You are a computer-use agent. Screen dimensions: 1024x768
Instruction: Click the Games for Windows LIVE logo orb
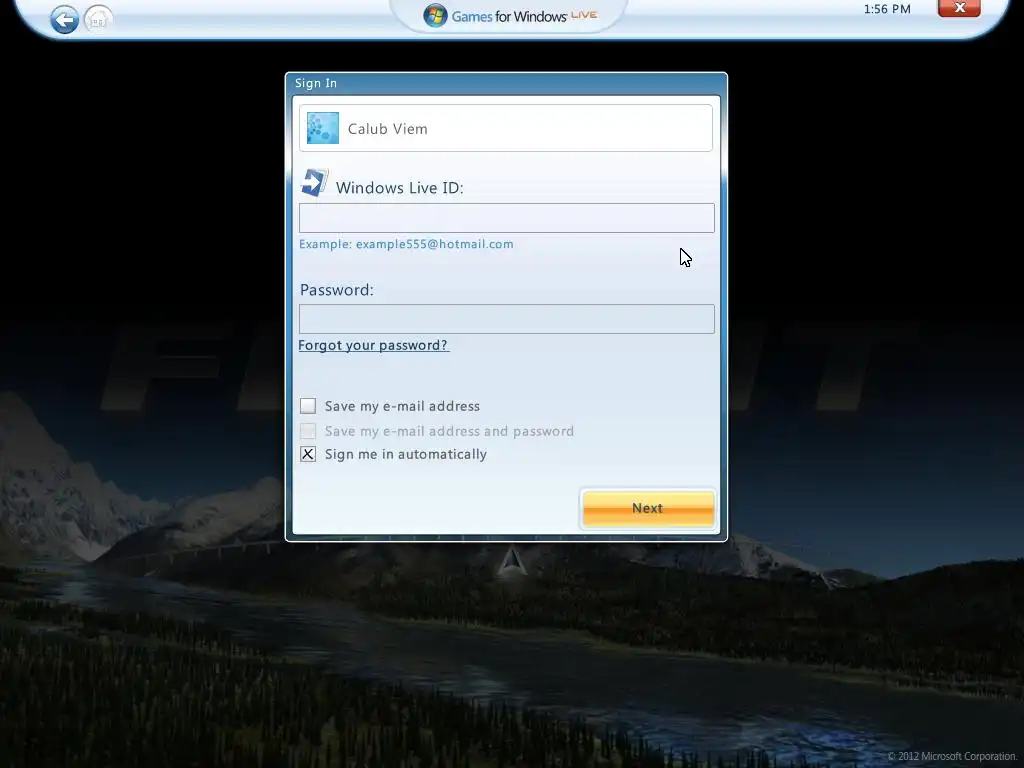pyautogui.click(x=435, y=16)
